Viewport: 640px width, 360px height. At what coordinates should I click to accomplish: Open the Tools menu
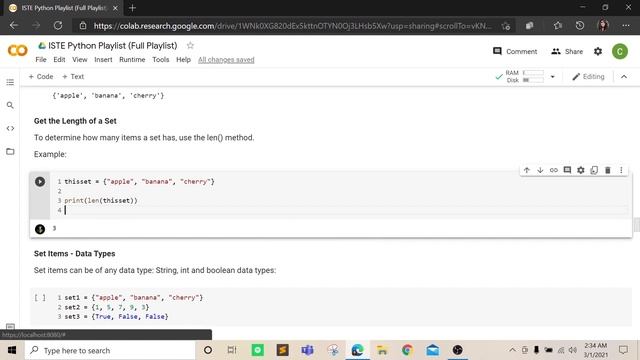(x=160, y=60)
